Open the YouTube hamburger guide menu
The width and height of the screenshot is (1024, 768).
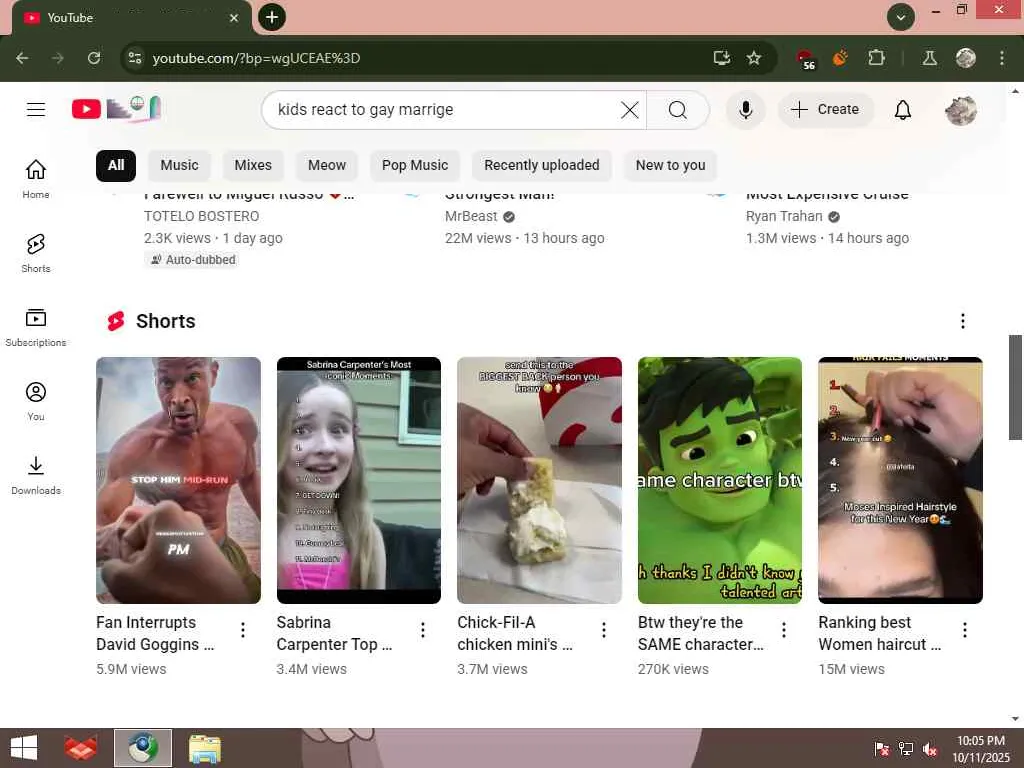[x=36, y=110]
